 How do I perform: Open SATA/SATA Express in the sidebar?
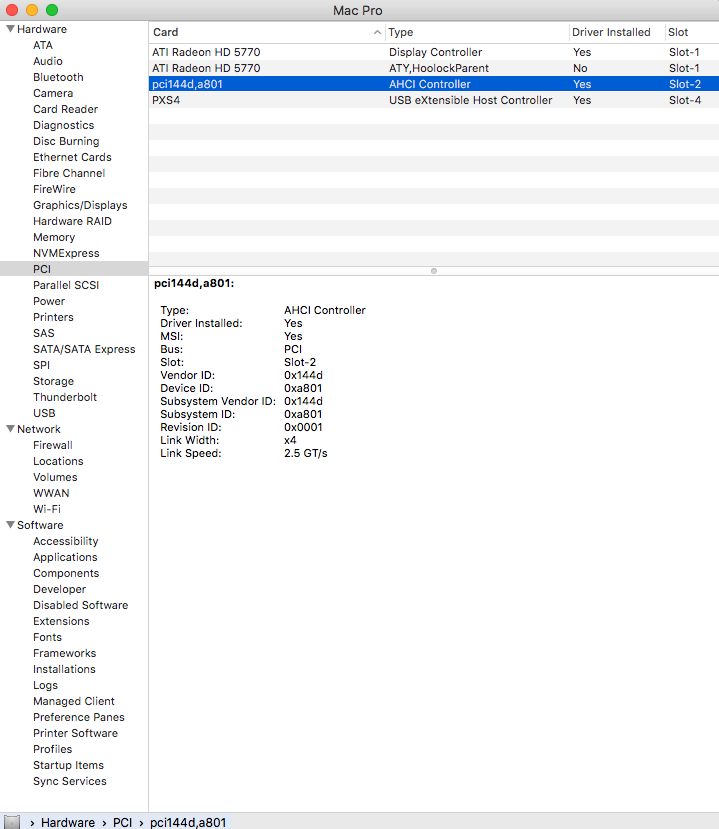click(x=84, y=349)
